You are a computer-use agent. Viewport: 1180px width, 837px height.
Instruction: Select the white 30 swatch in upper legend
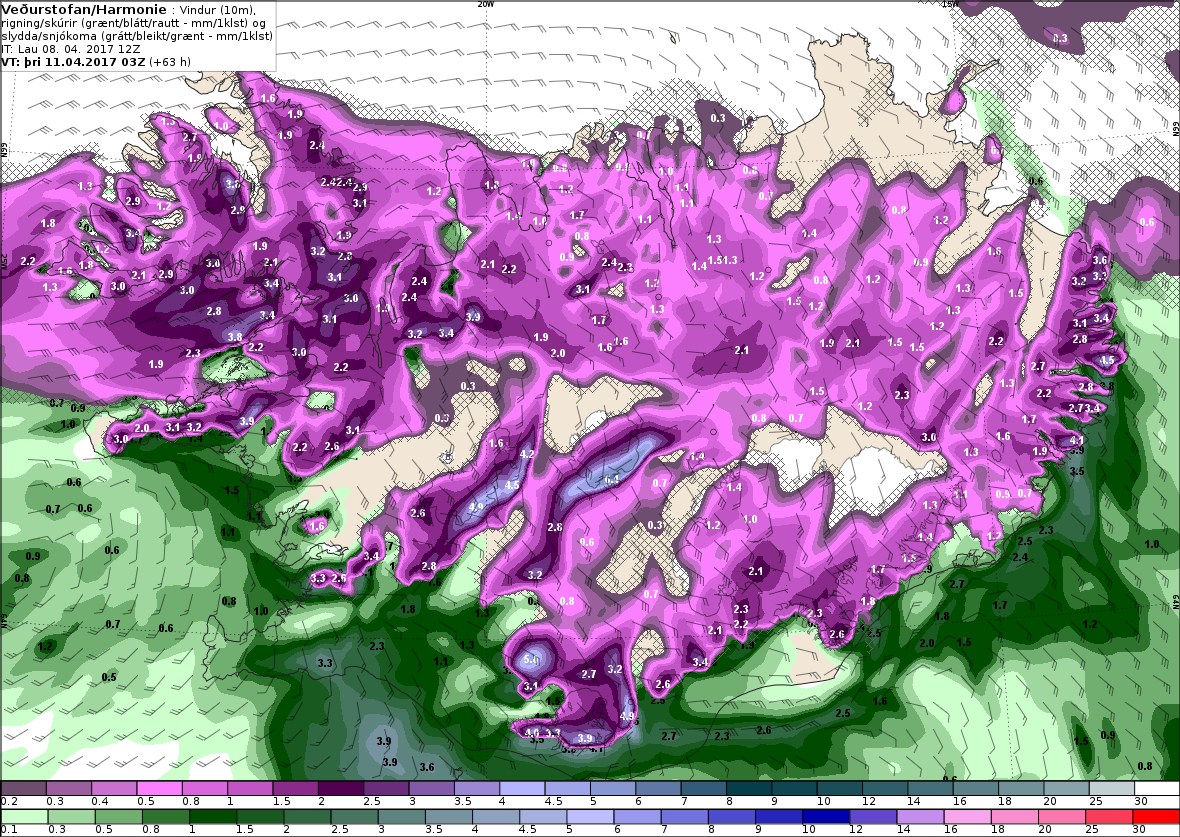(1157, 788)
